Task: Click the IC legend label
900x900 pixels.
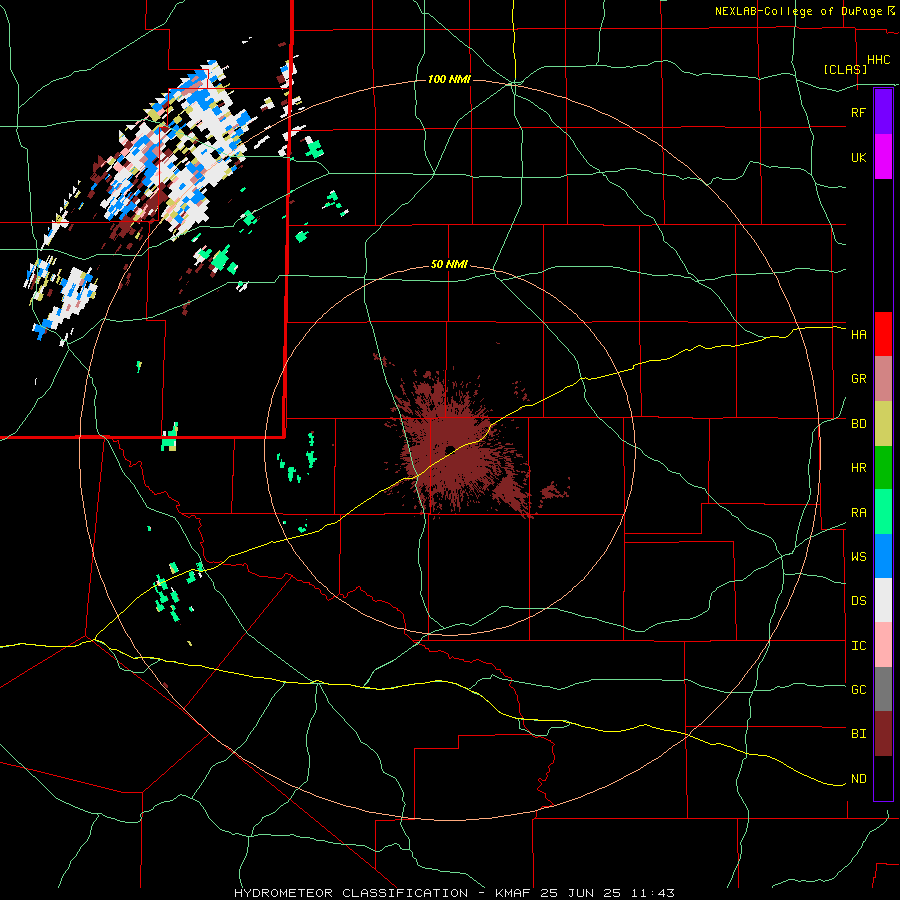Action: pos(858,646)
